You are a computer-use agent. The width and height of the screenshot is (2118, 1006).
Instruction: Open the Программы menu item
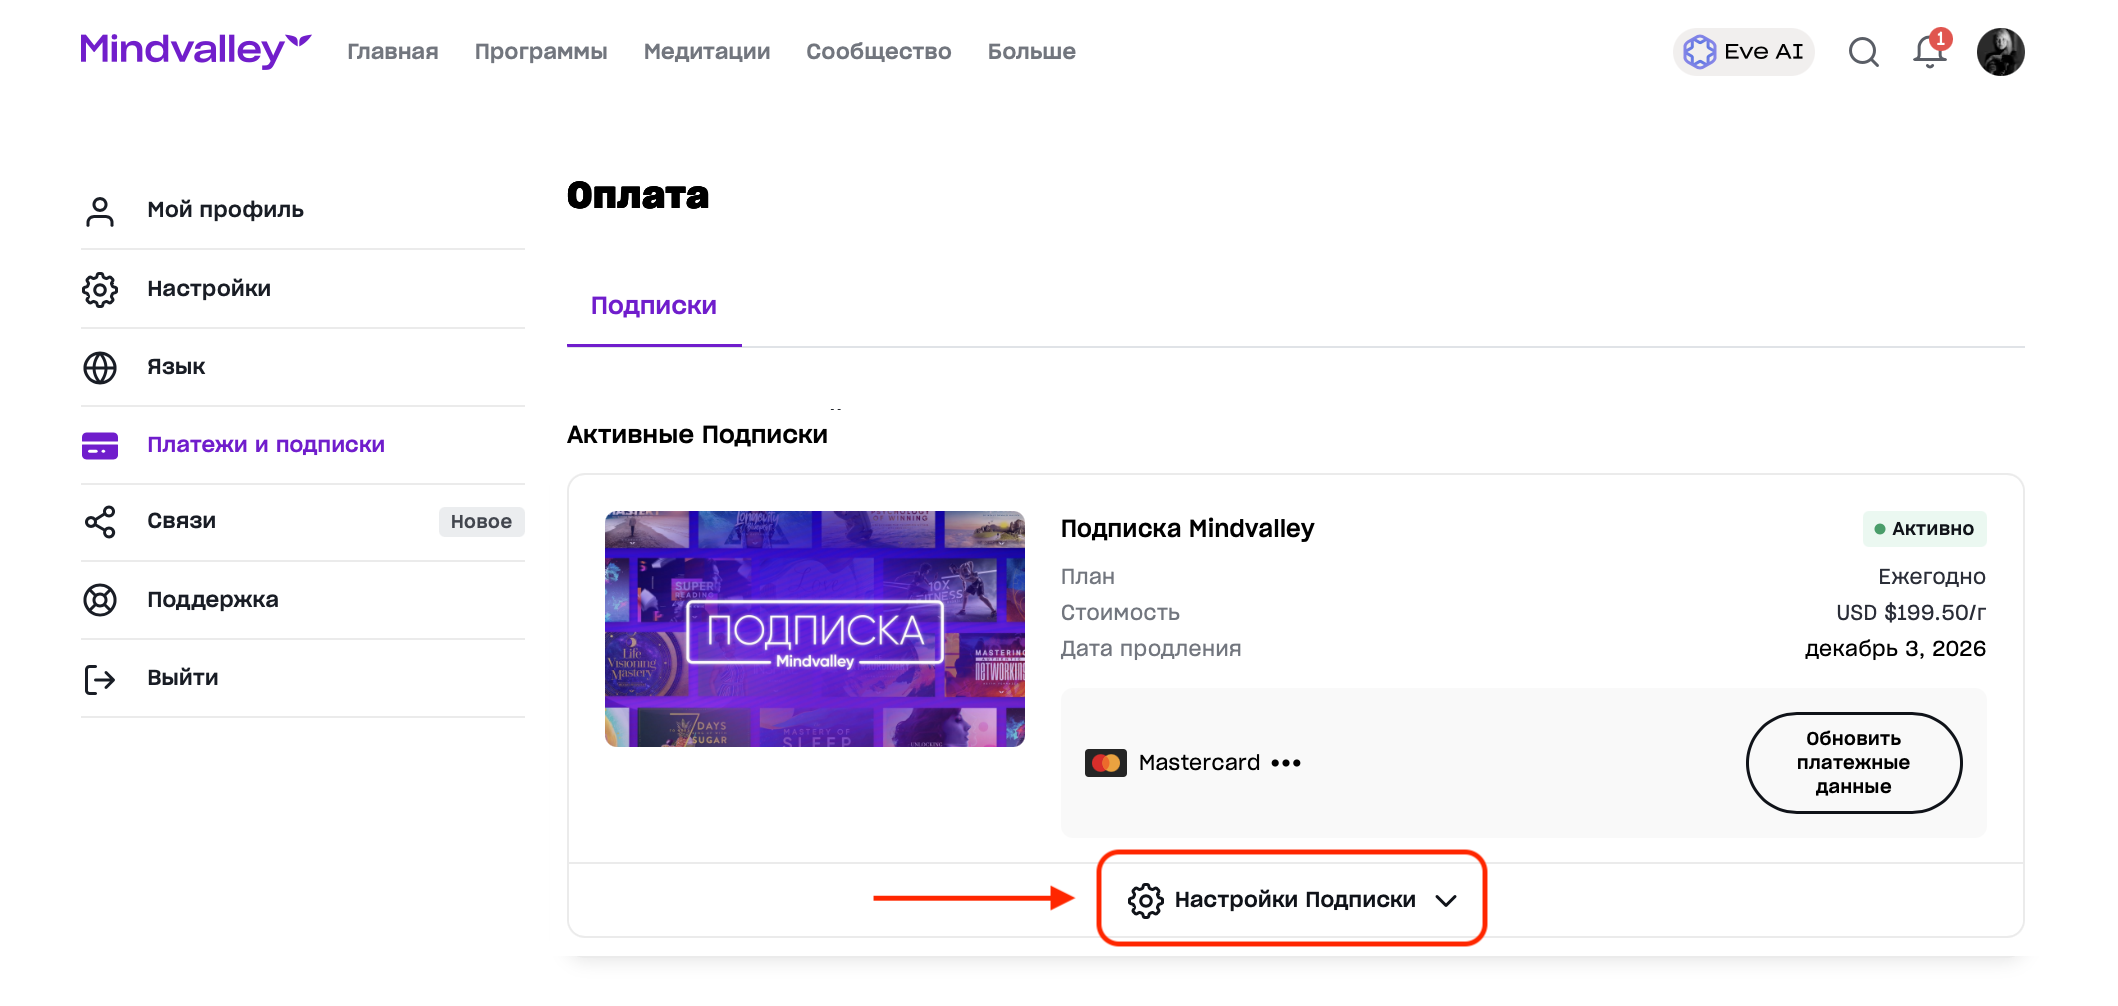click(540, 51)
